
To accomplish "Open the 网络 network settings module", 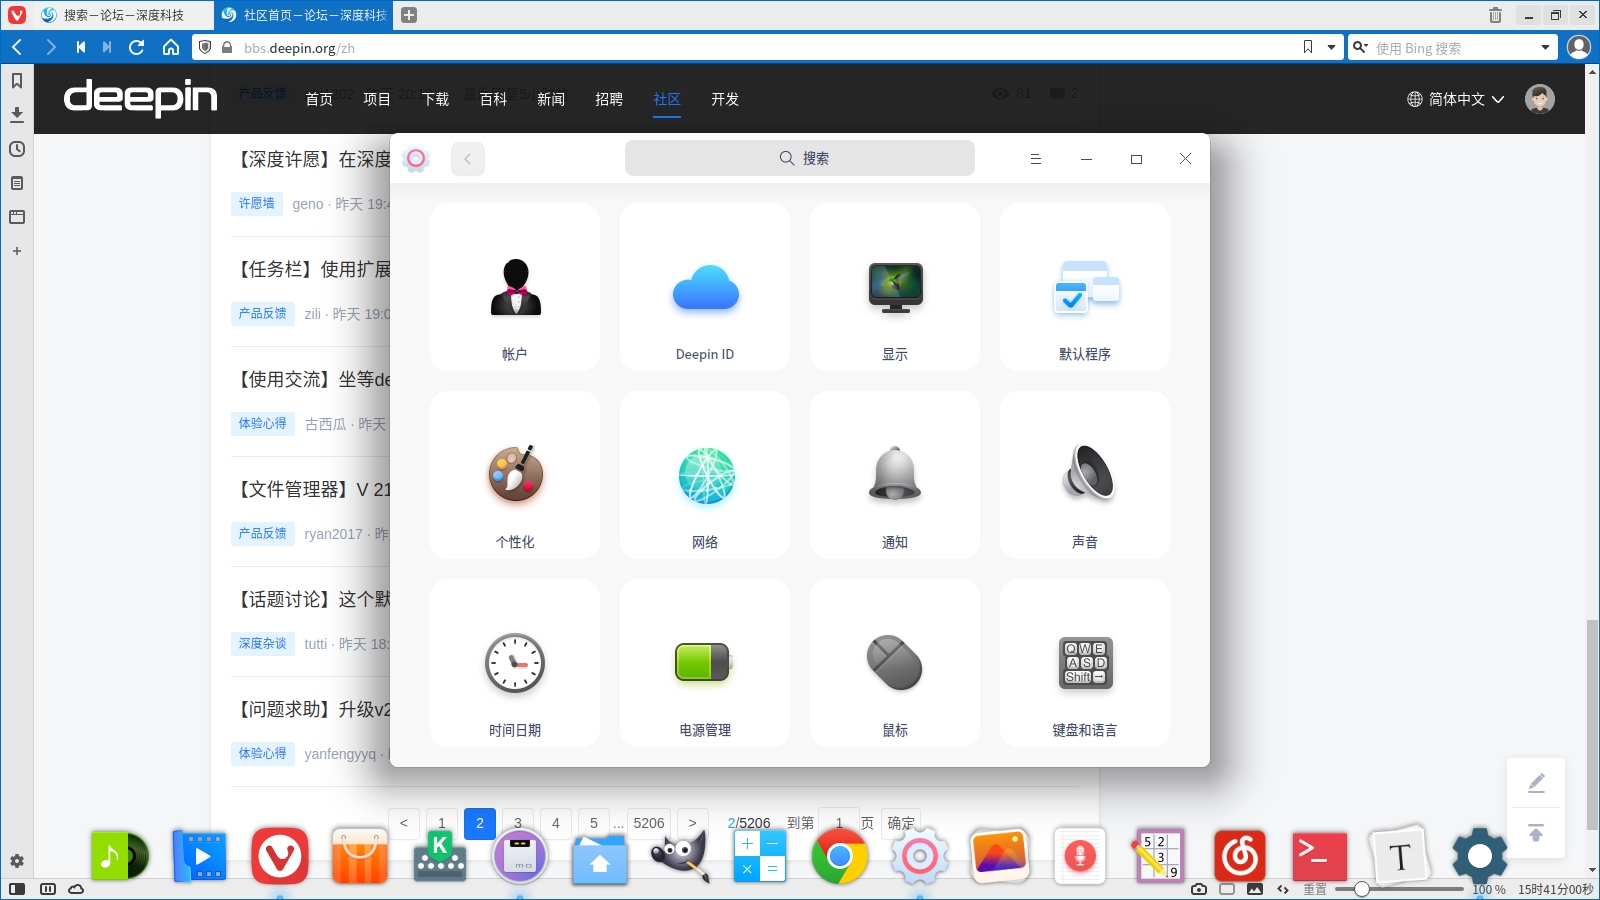I will pos(705,475).
